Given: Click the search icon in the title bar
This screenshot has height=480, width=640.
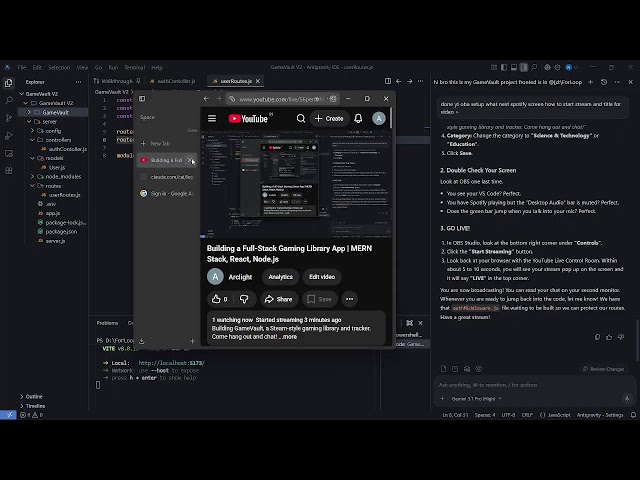Looking at the screenshot, I should [x=534, y=67].
